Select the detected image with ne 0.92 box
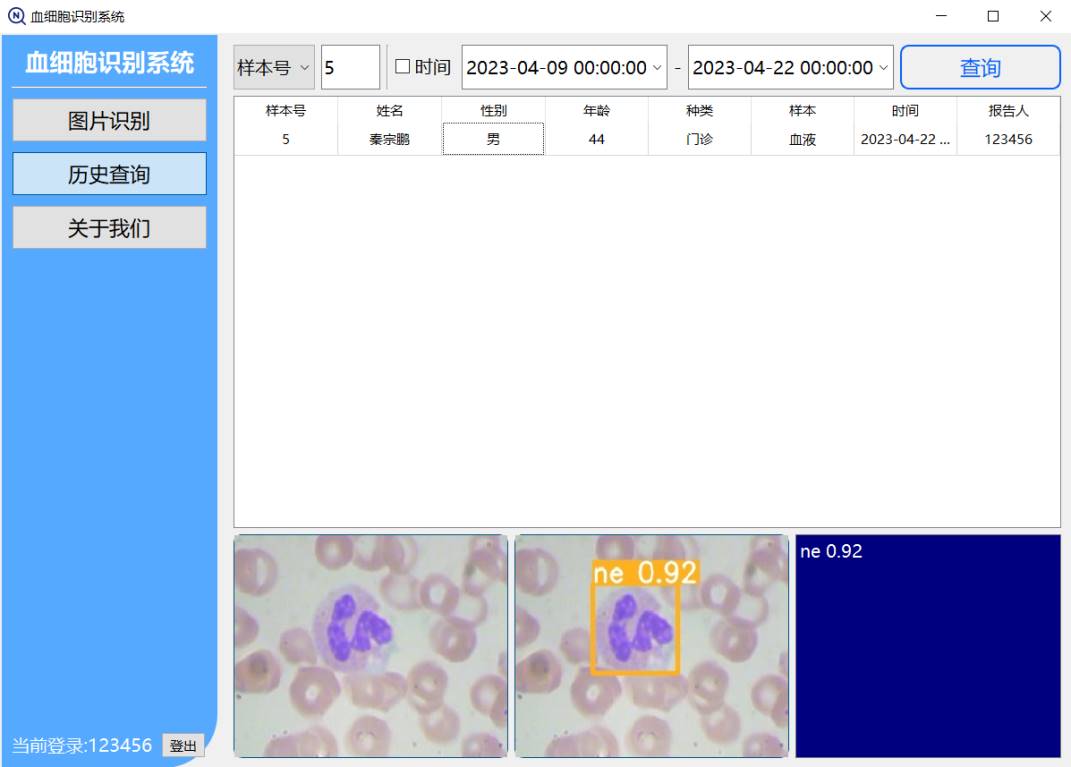 point(652,646)
